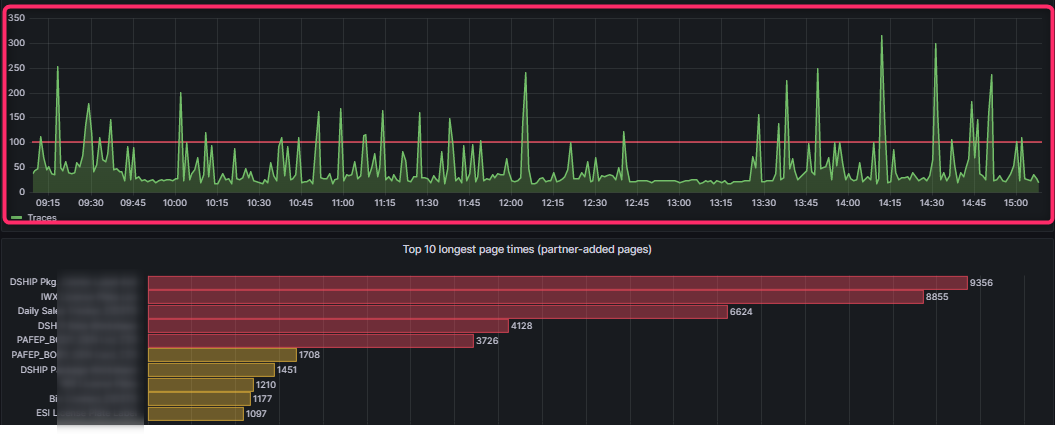Click the 09:15 time axis label
1055x439 pixels.
tap(48, 203)
